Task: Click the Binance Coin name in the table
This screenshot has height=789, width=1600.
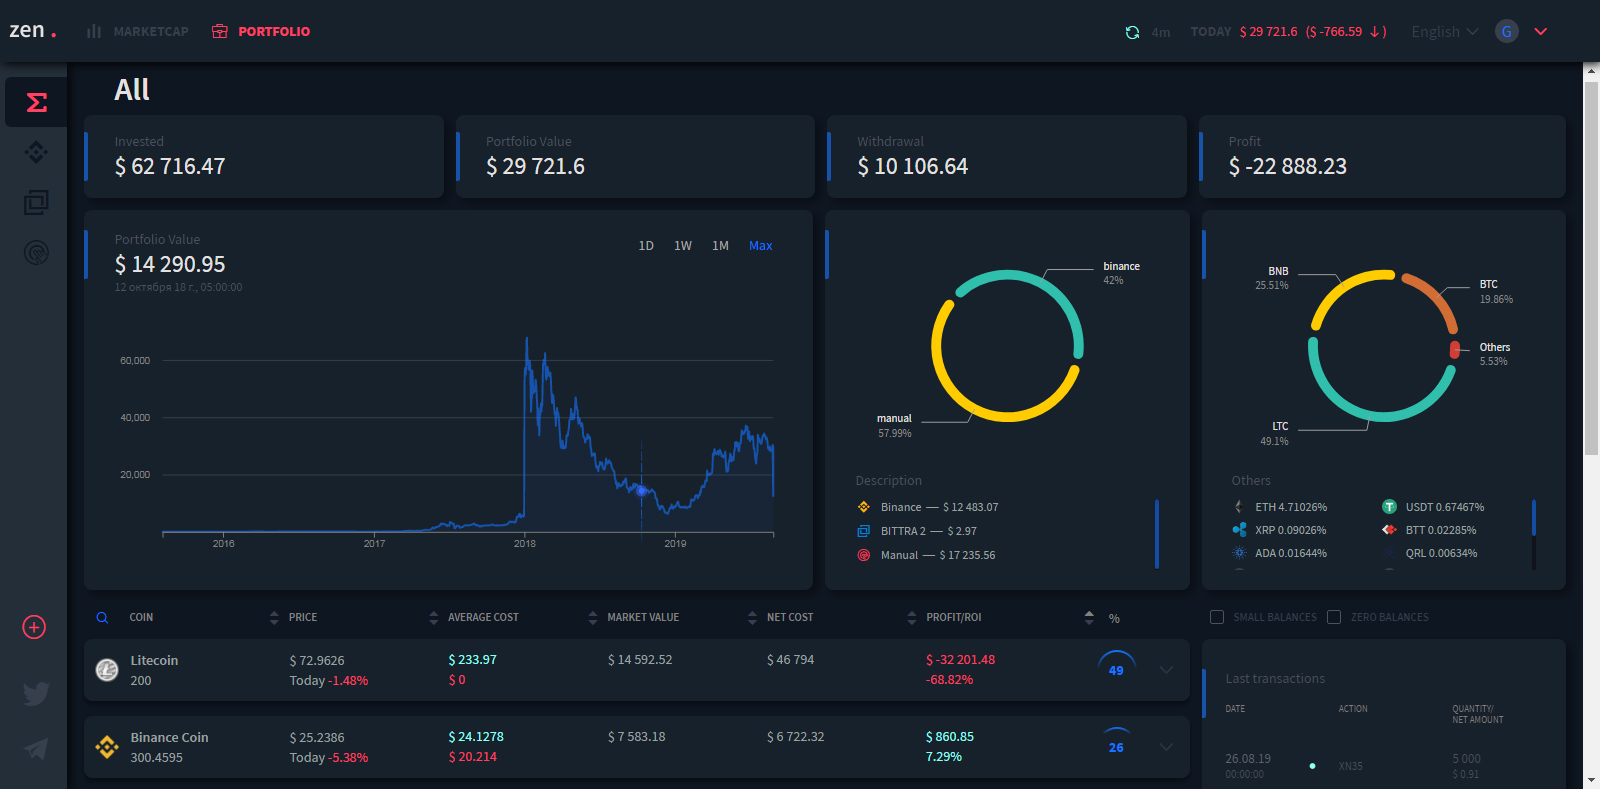Action: tap(169, 738)
